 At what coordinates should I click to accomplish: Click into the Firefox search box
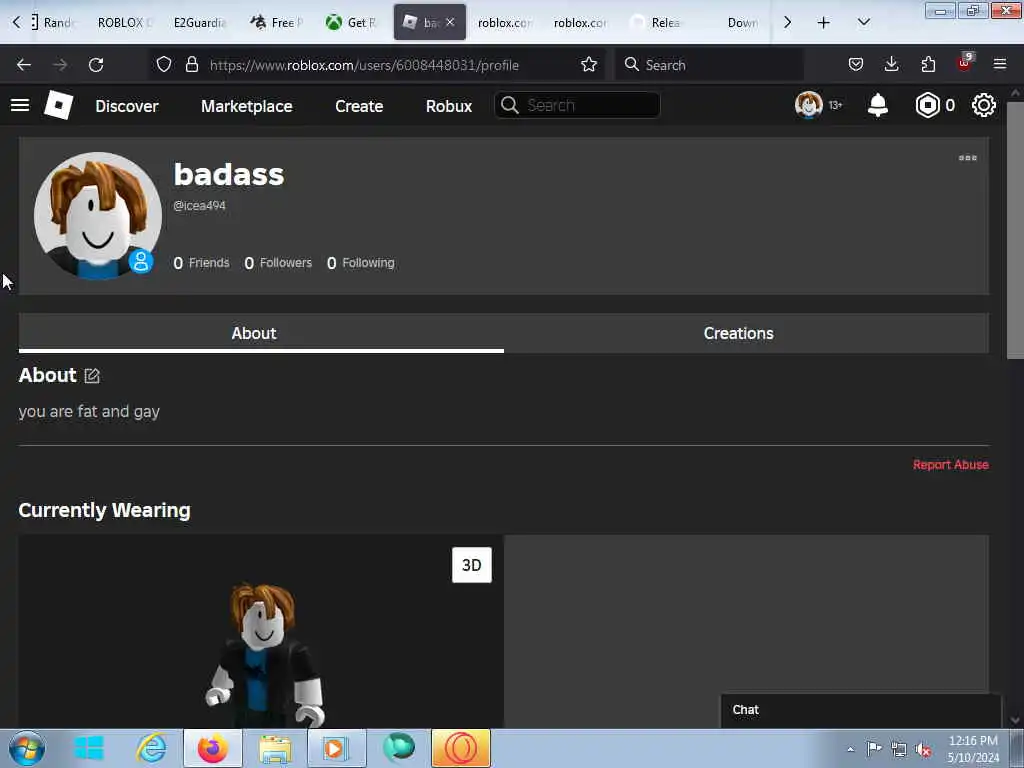click(x=709, y=65)
